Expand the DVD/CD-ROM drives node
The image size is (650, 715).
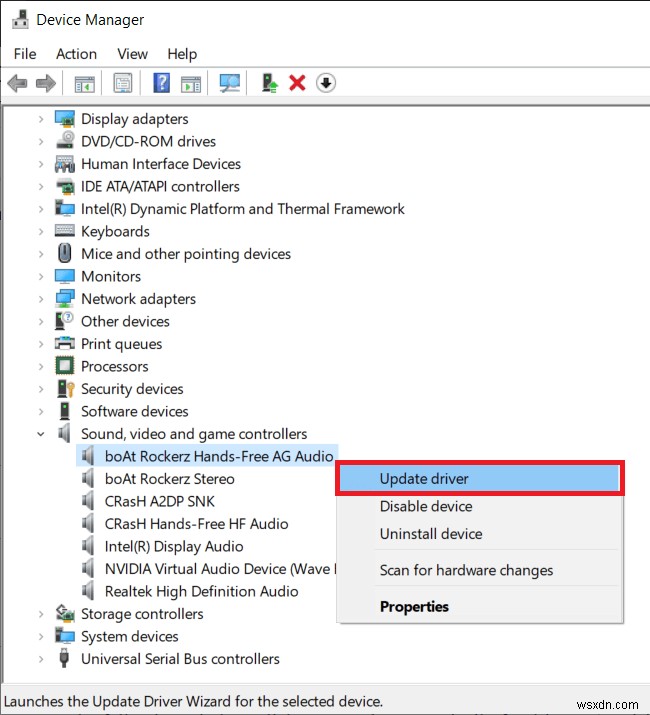click(x=41, y=142)
